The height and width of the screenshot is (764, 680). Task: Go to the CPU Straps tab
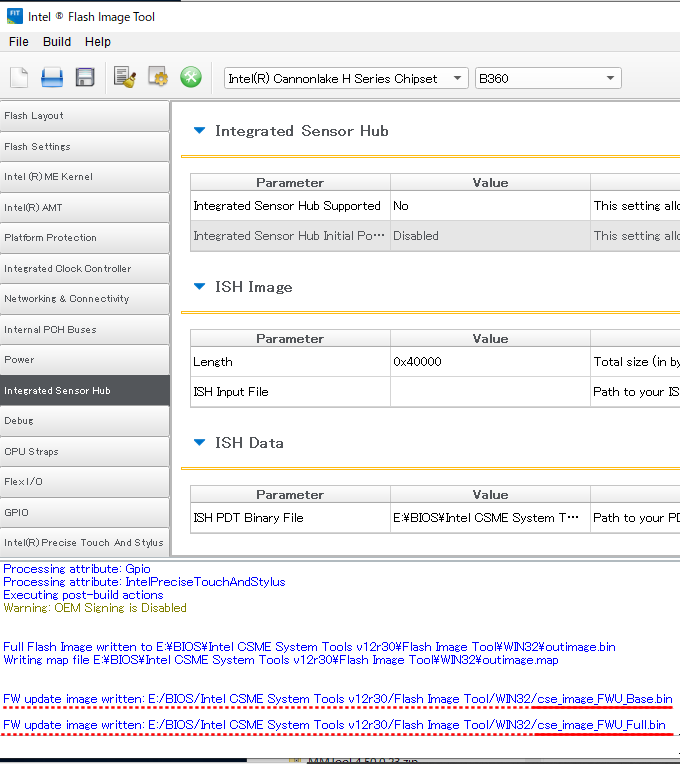point(85,451)
